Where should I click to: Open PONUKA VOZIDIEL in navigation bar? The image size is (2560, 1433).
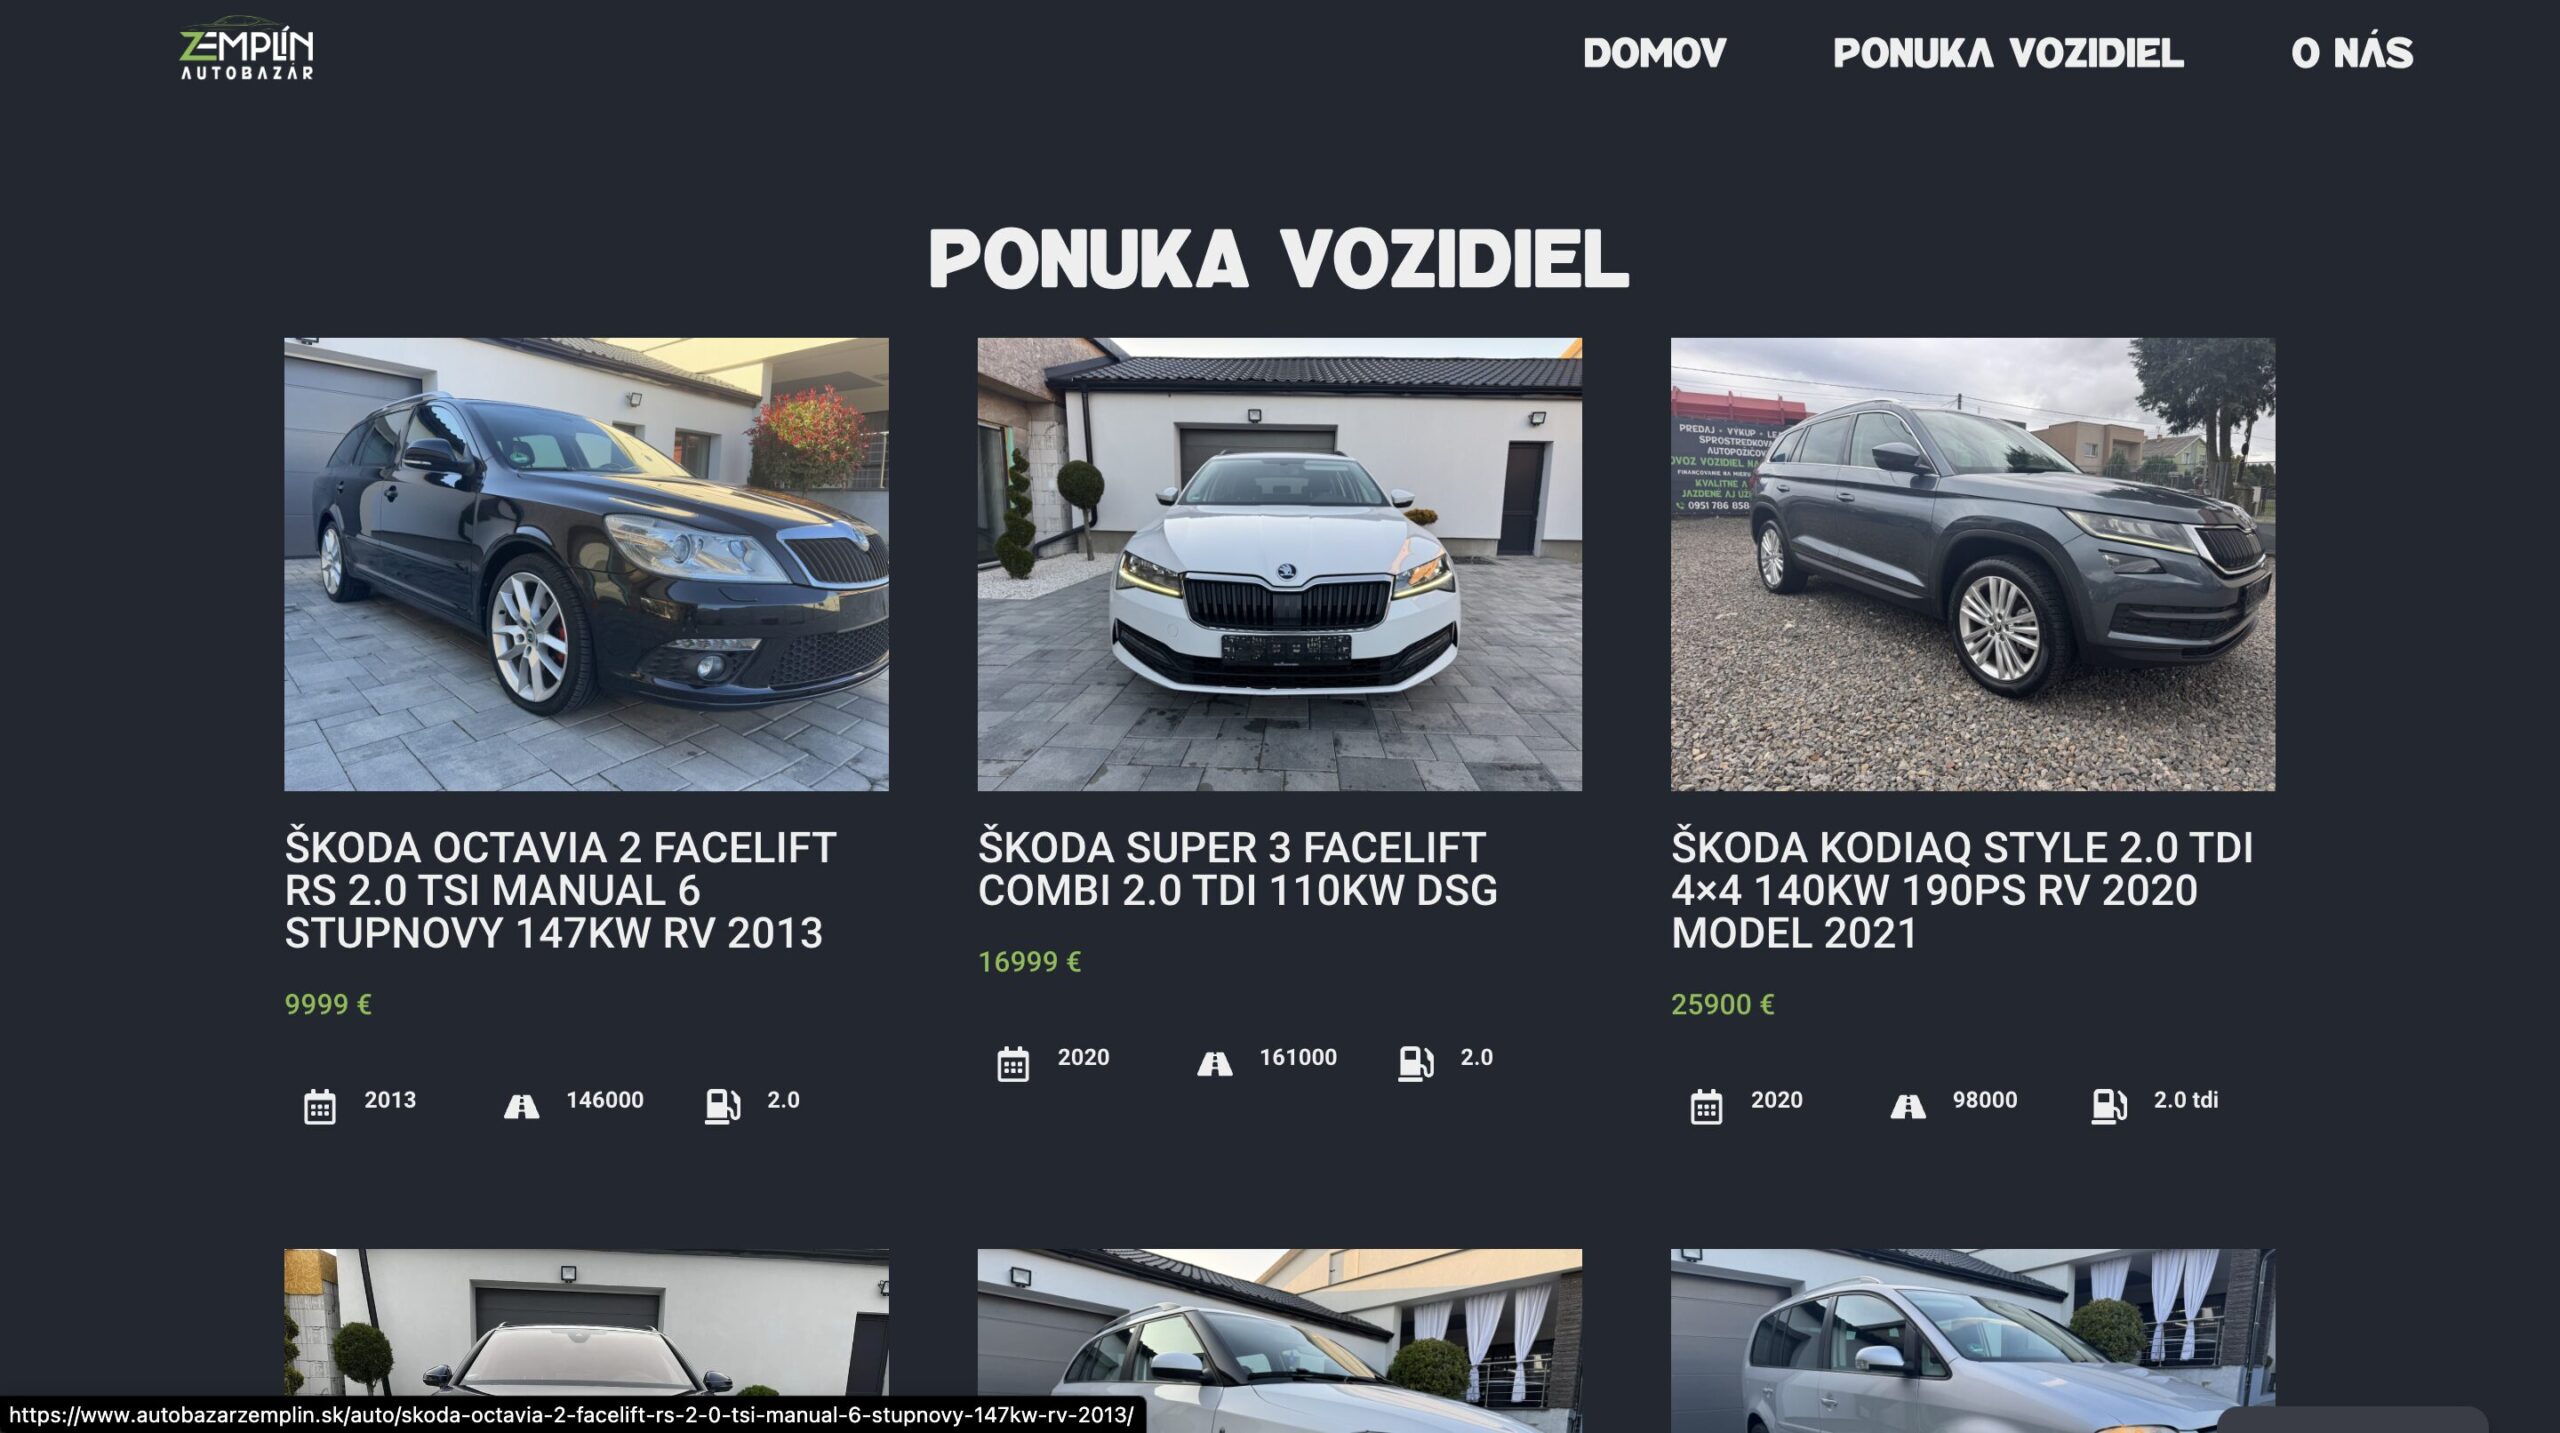[2009, 53]
